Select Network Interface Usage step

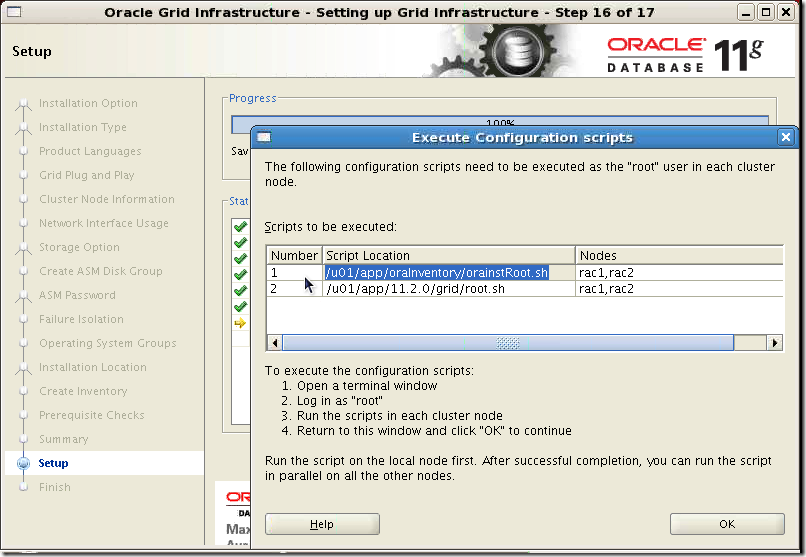pos(104,223)
